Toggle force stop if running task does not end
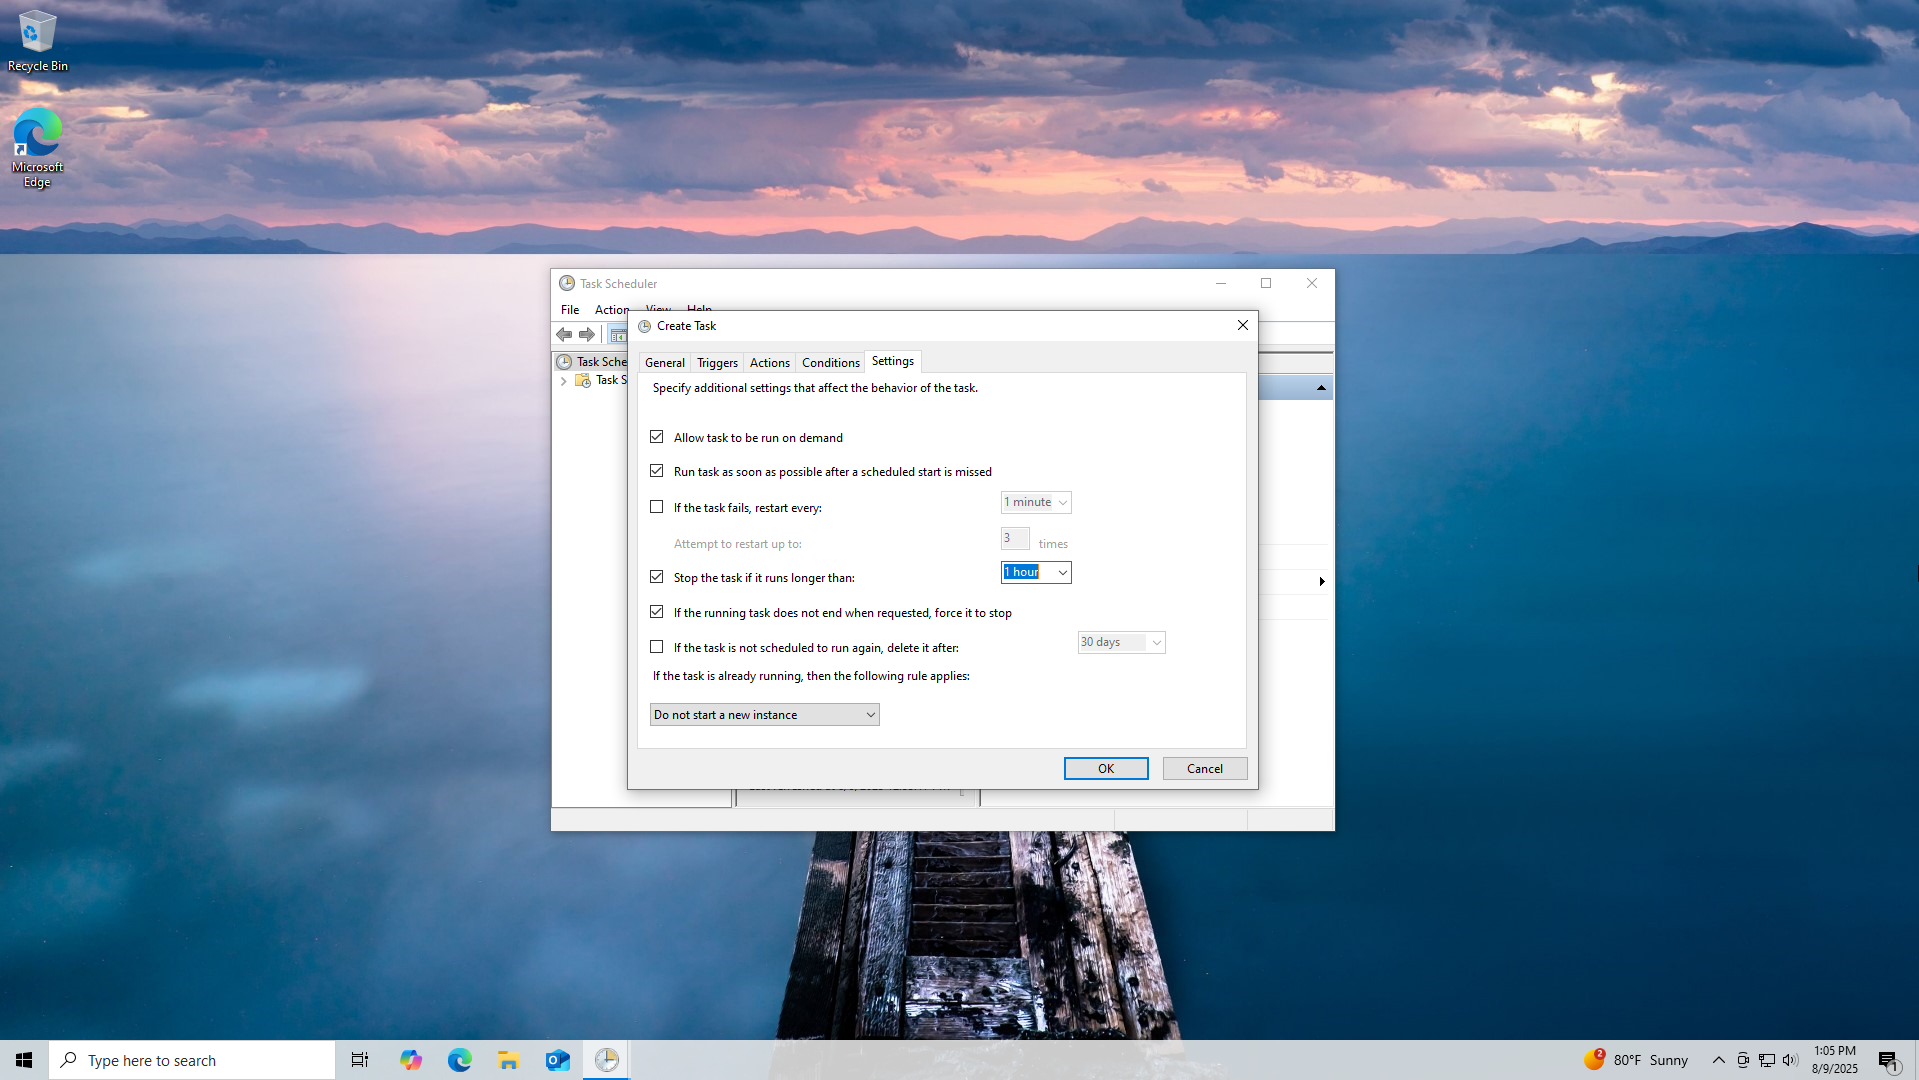This screenshot has height=1080, width=1919. coord(657,612)
